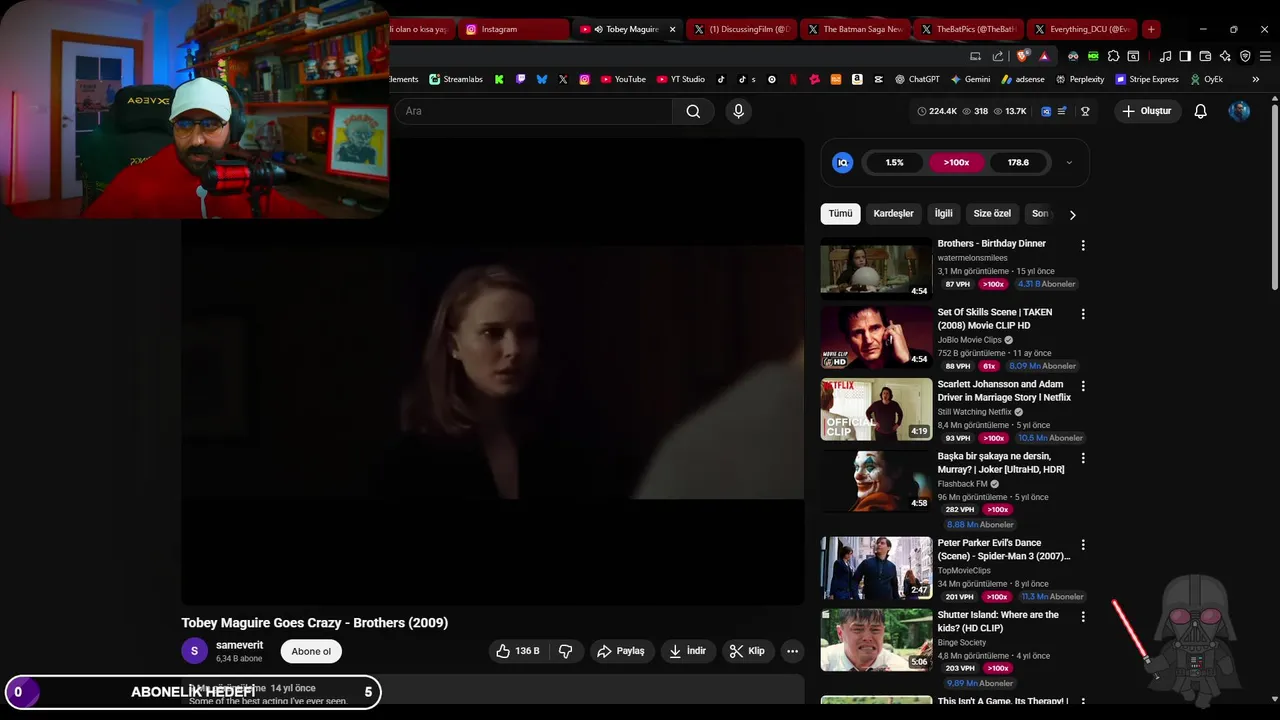Viewport: 1280px width, 720px height.
Task: Select the Size özel filter chip
Action: coord(992,213)
